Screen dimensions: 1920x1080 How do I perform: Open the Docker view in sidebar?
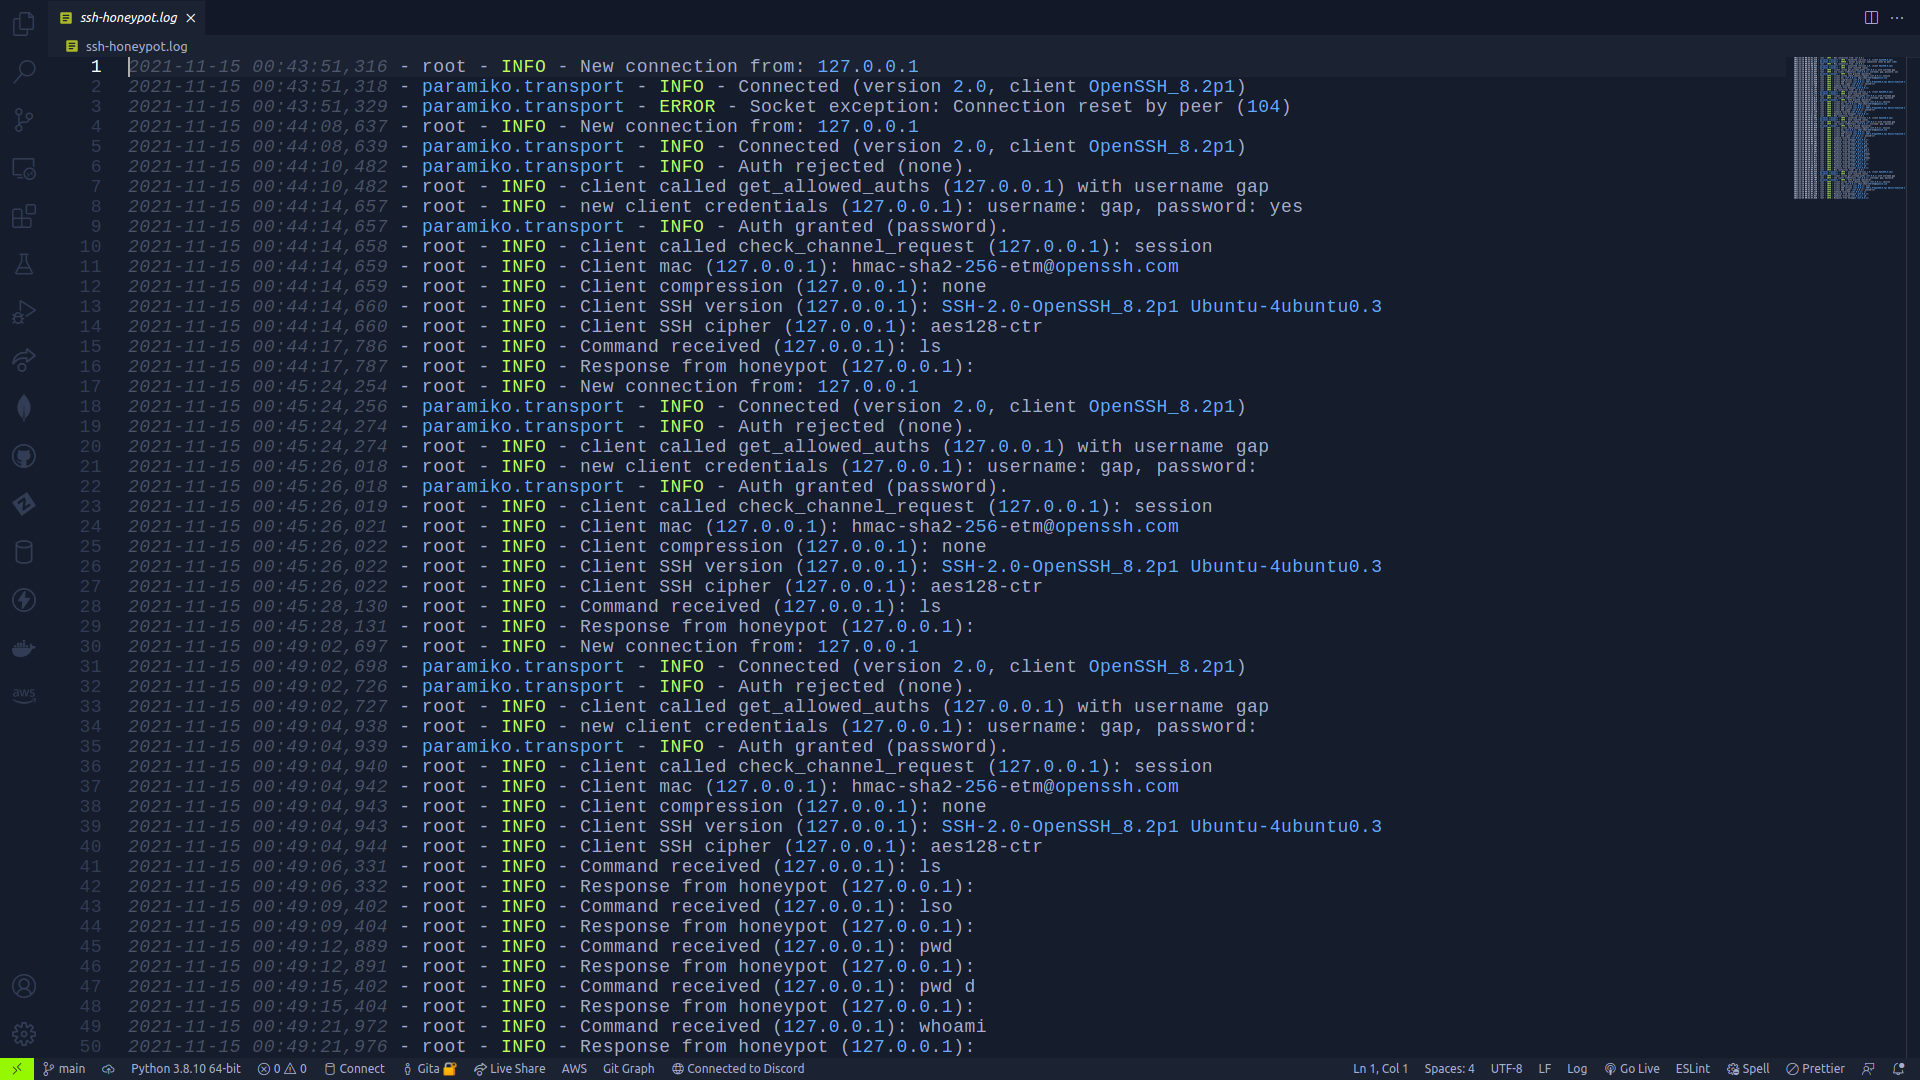pyautogui.click(x=24, y=648)
